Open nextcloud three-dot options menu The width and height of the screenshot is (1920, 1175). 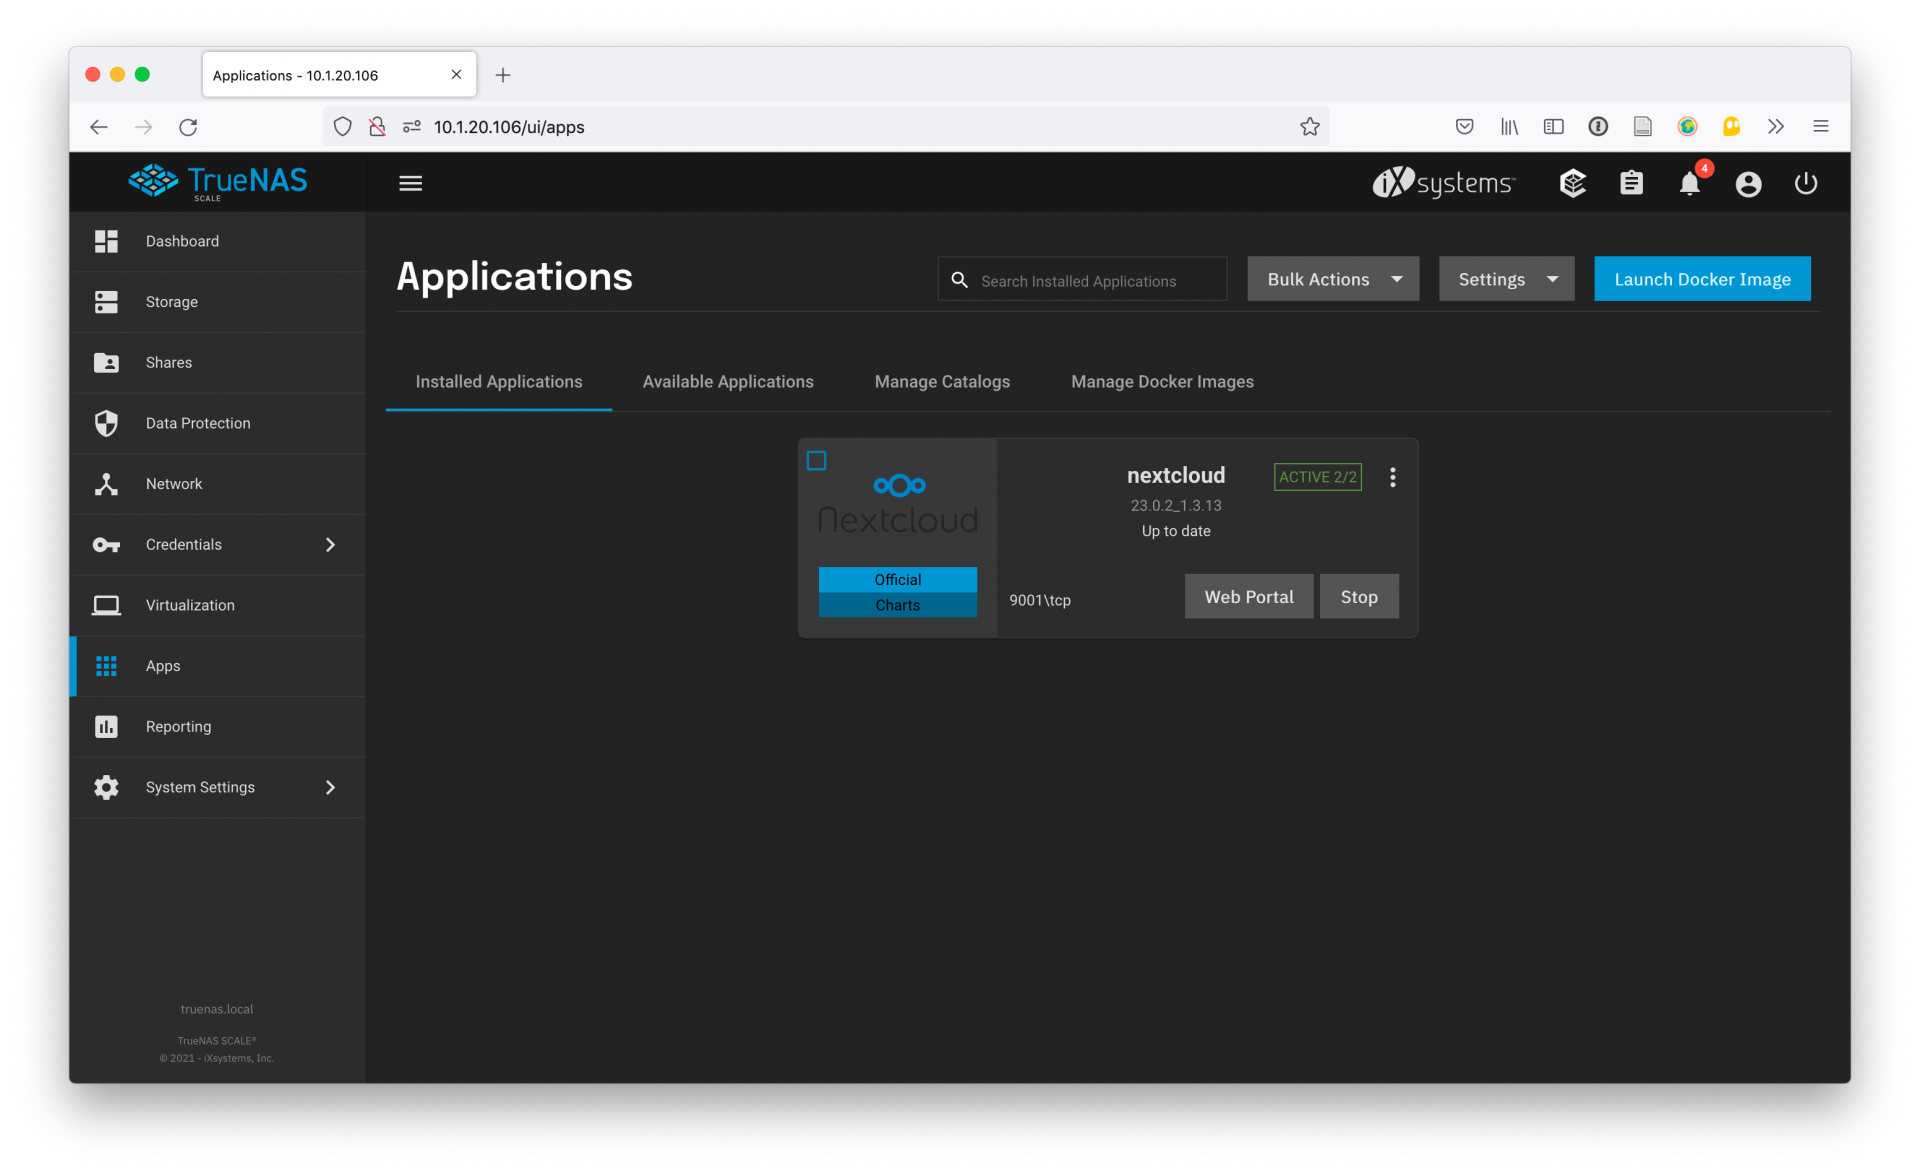point(1392,477)
